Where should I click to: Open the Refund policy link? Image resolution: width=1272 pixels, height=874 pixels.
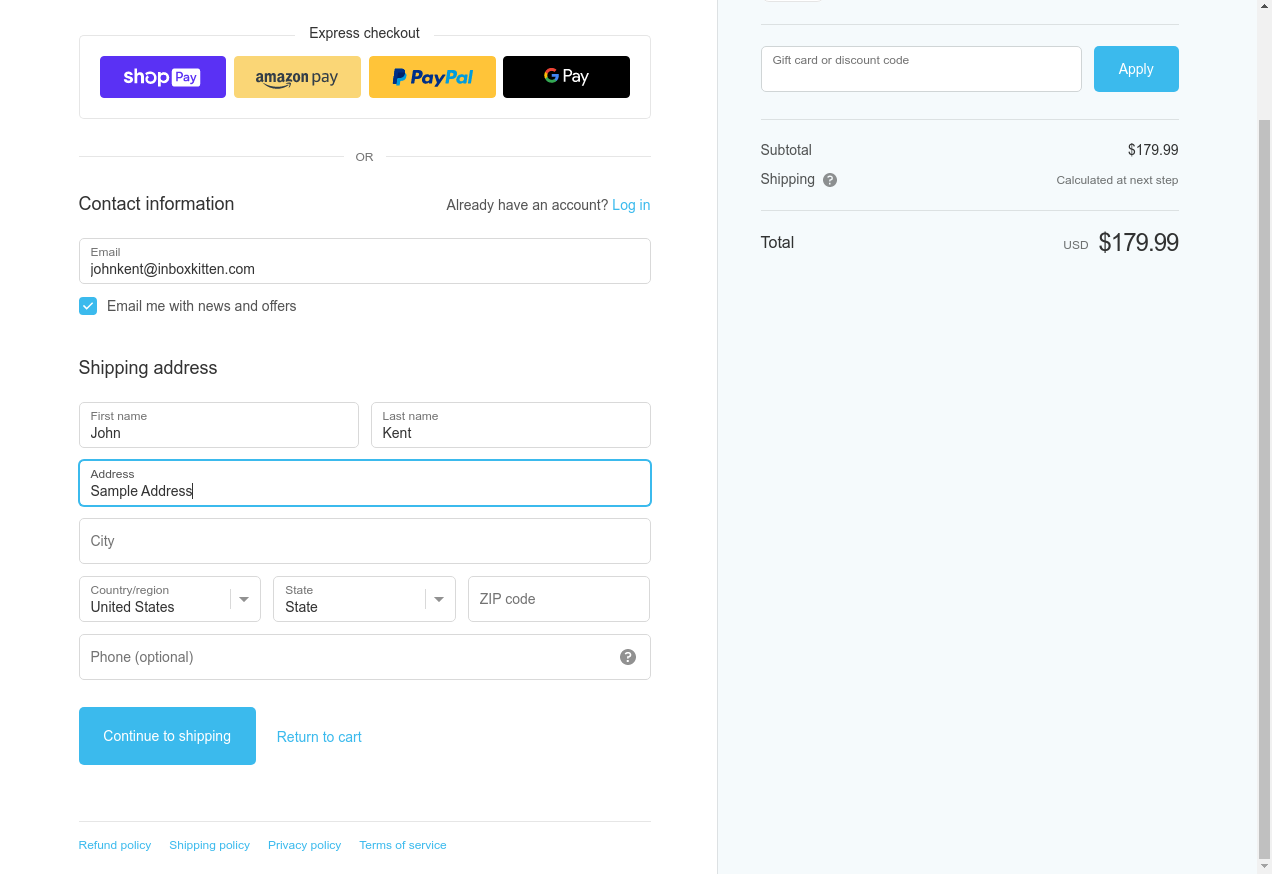tap(115, 845)
